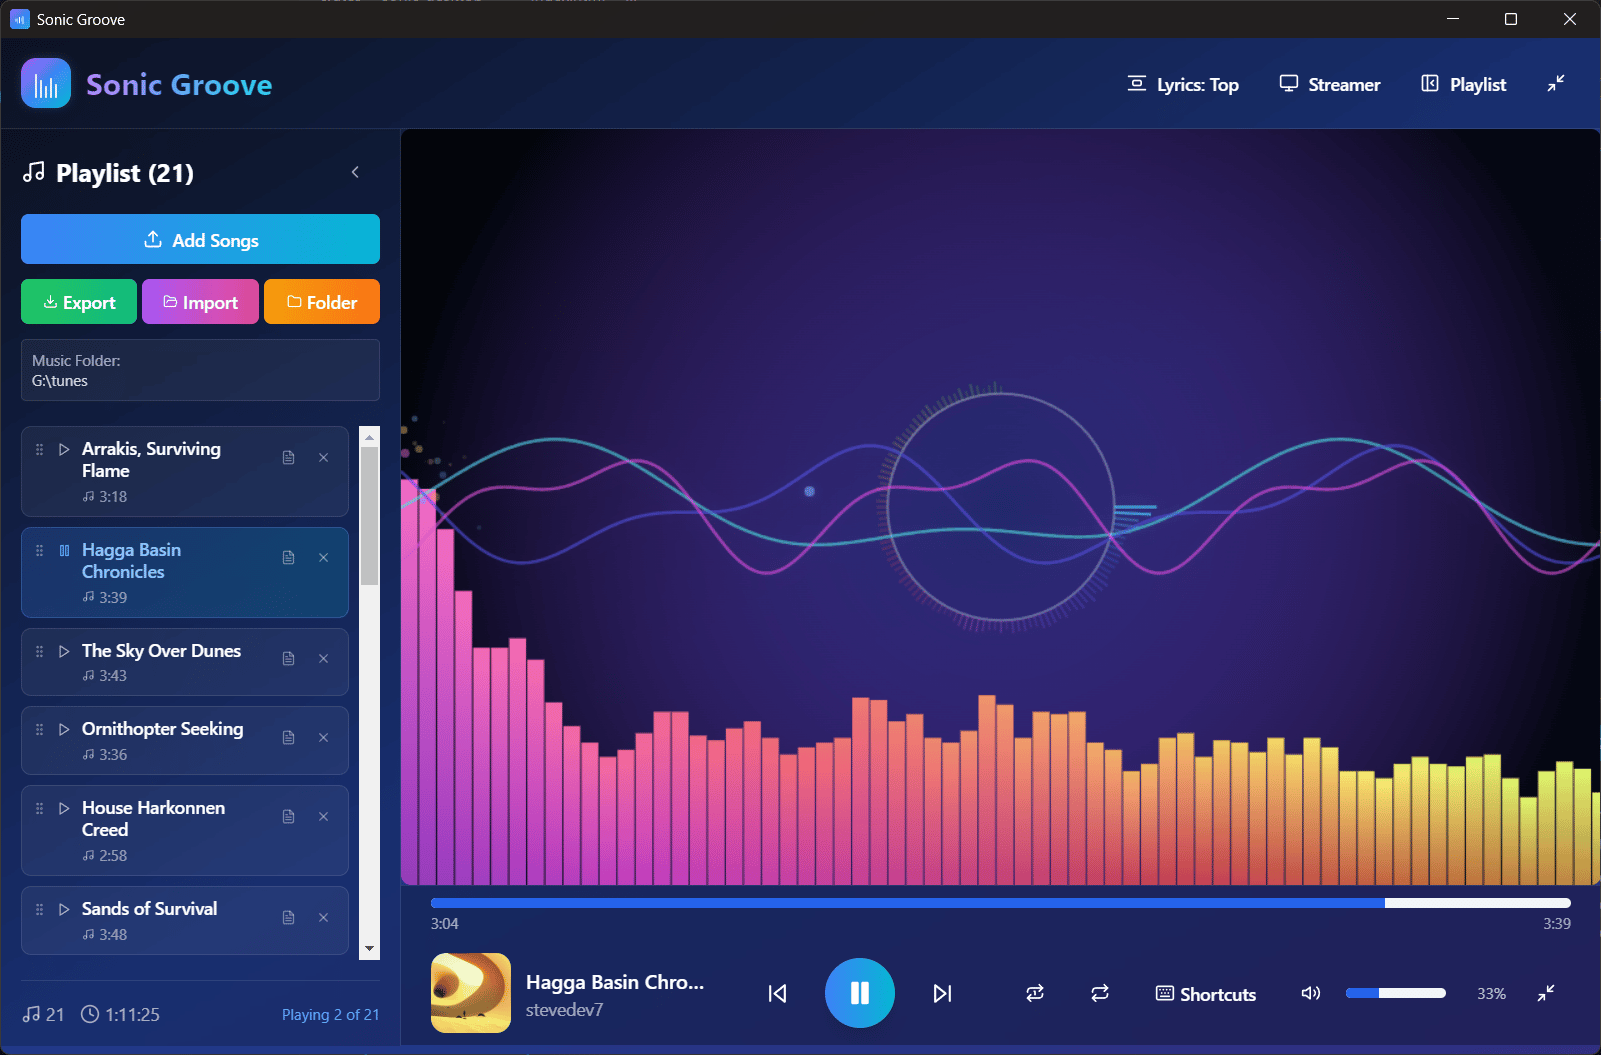Click the Sonic Groove logo icon
Screen dimensions: 1601x1055
coord(46,83)
